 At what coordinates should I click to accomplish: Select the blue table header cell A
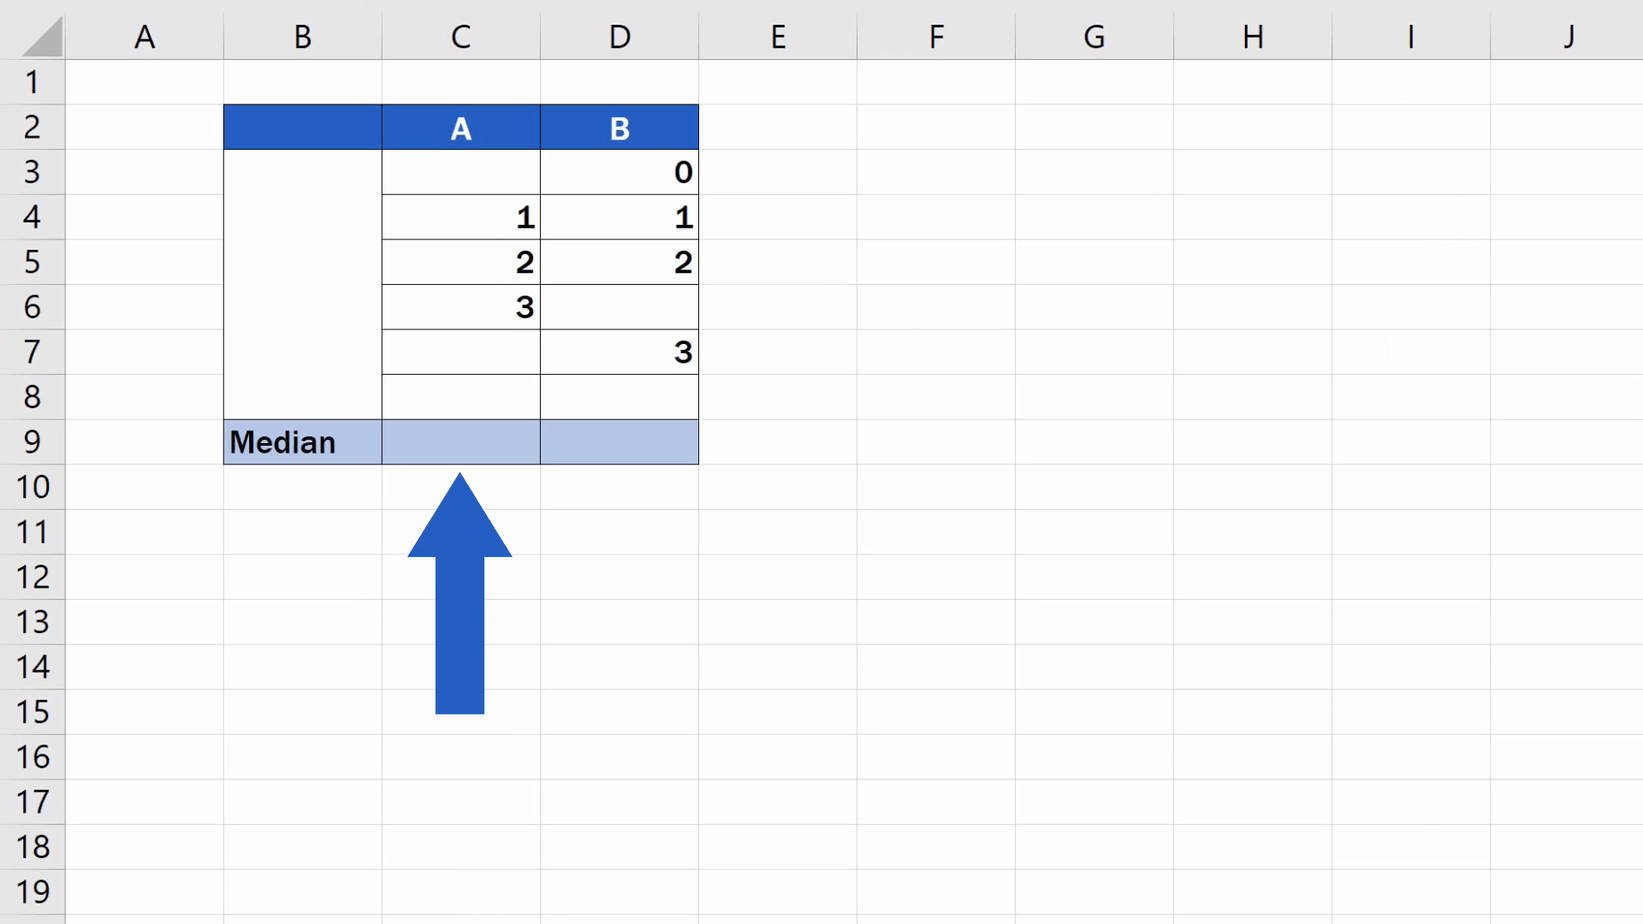click(x=460, y=127)
